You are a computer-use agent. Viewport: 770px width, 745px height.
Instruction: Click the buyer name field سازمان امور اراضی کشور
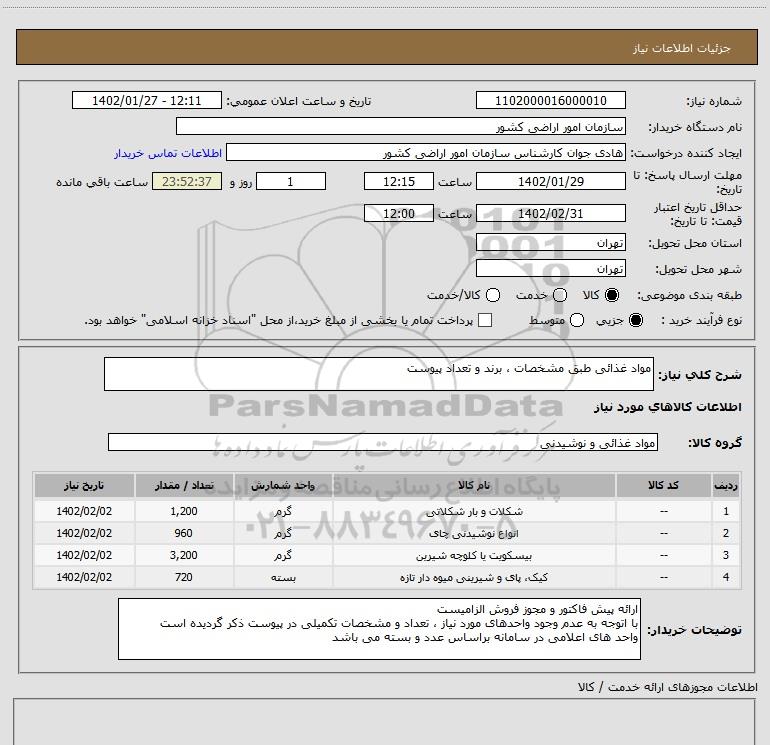click(401, 127)
